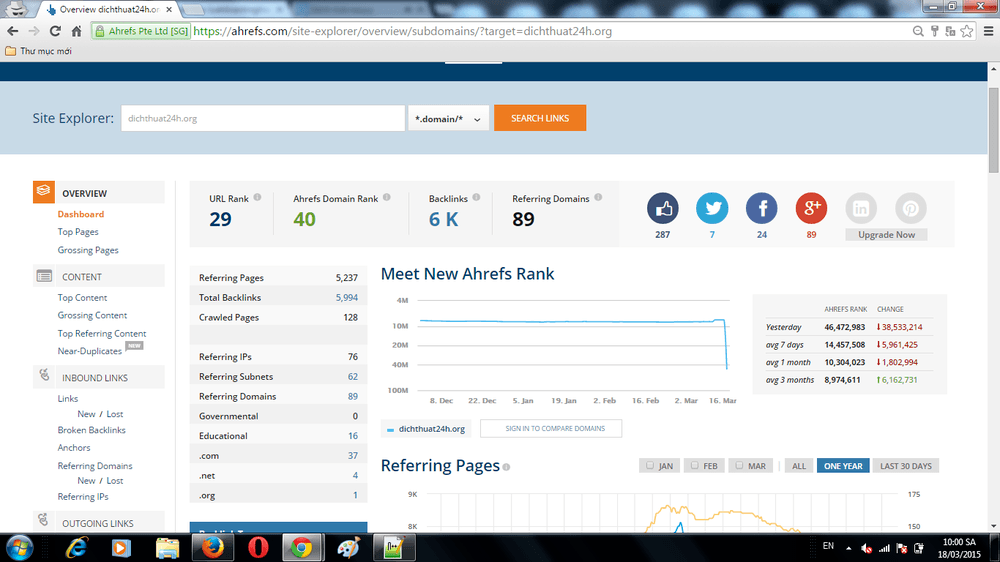This screenshot has height=562, width=1000.
Task: Open Firefox from the taskbar
Action: tap(213, 548)
